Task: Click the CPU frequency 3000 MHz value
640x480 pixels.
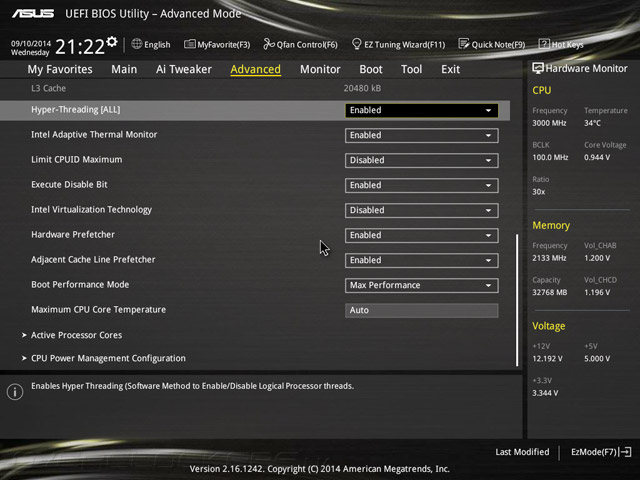Action: click(x=549, y=123)
